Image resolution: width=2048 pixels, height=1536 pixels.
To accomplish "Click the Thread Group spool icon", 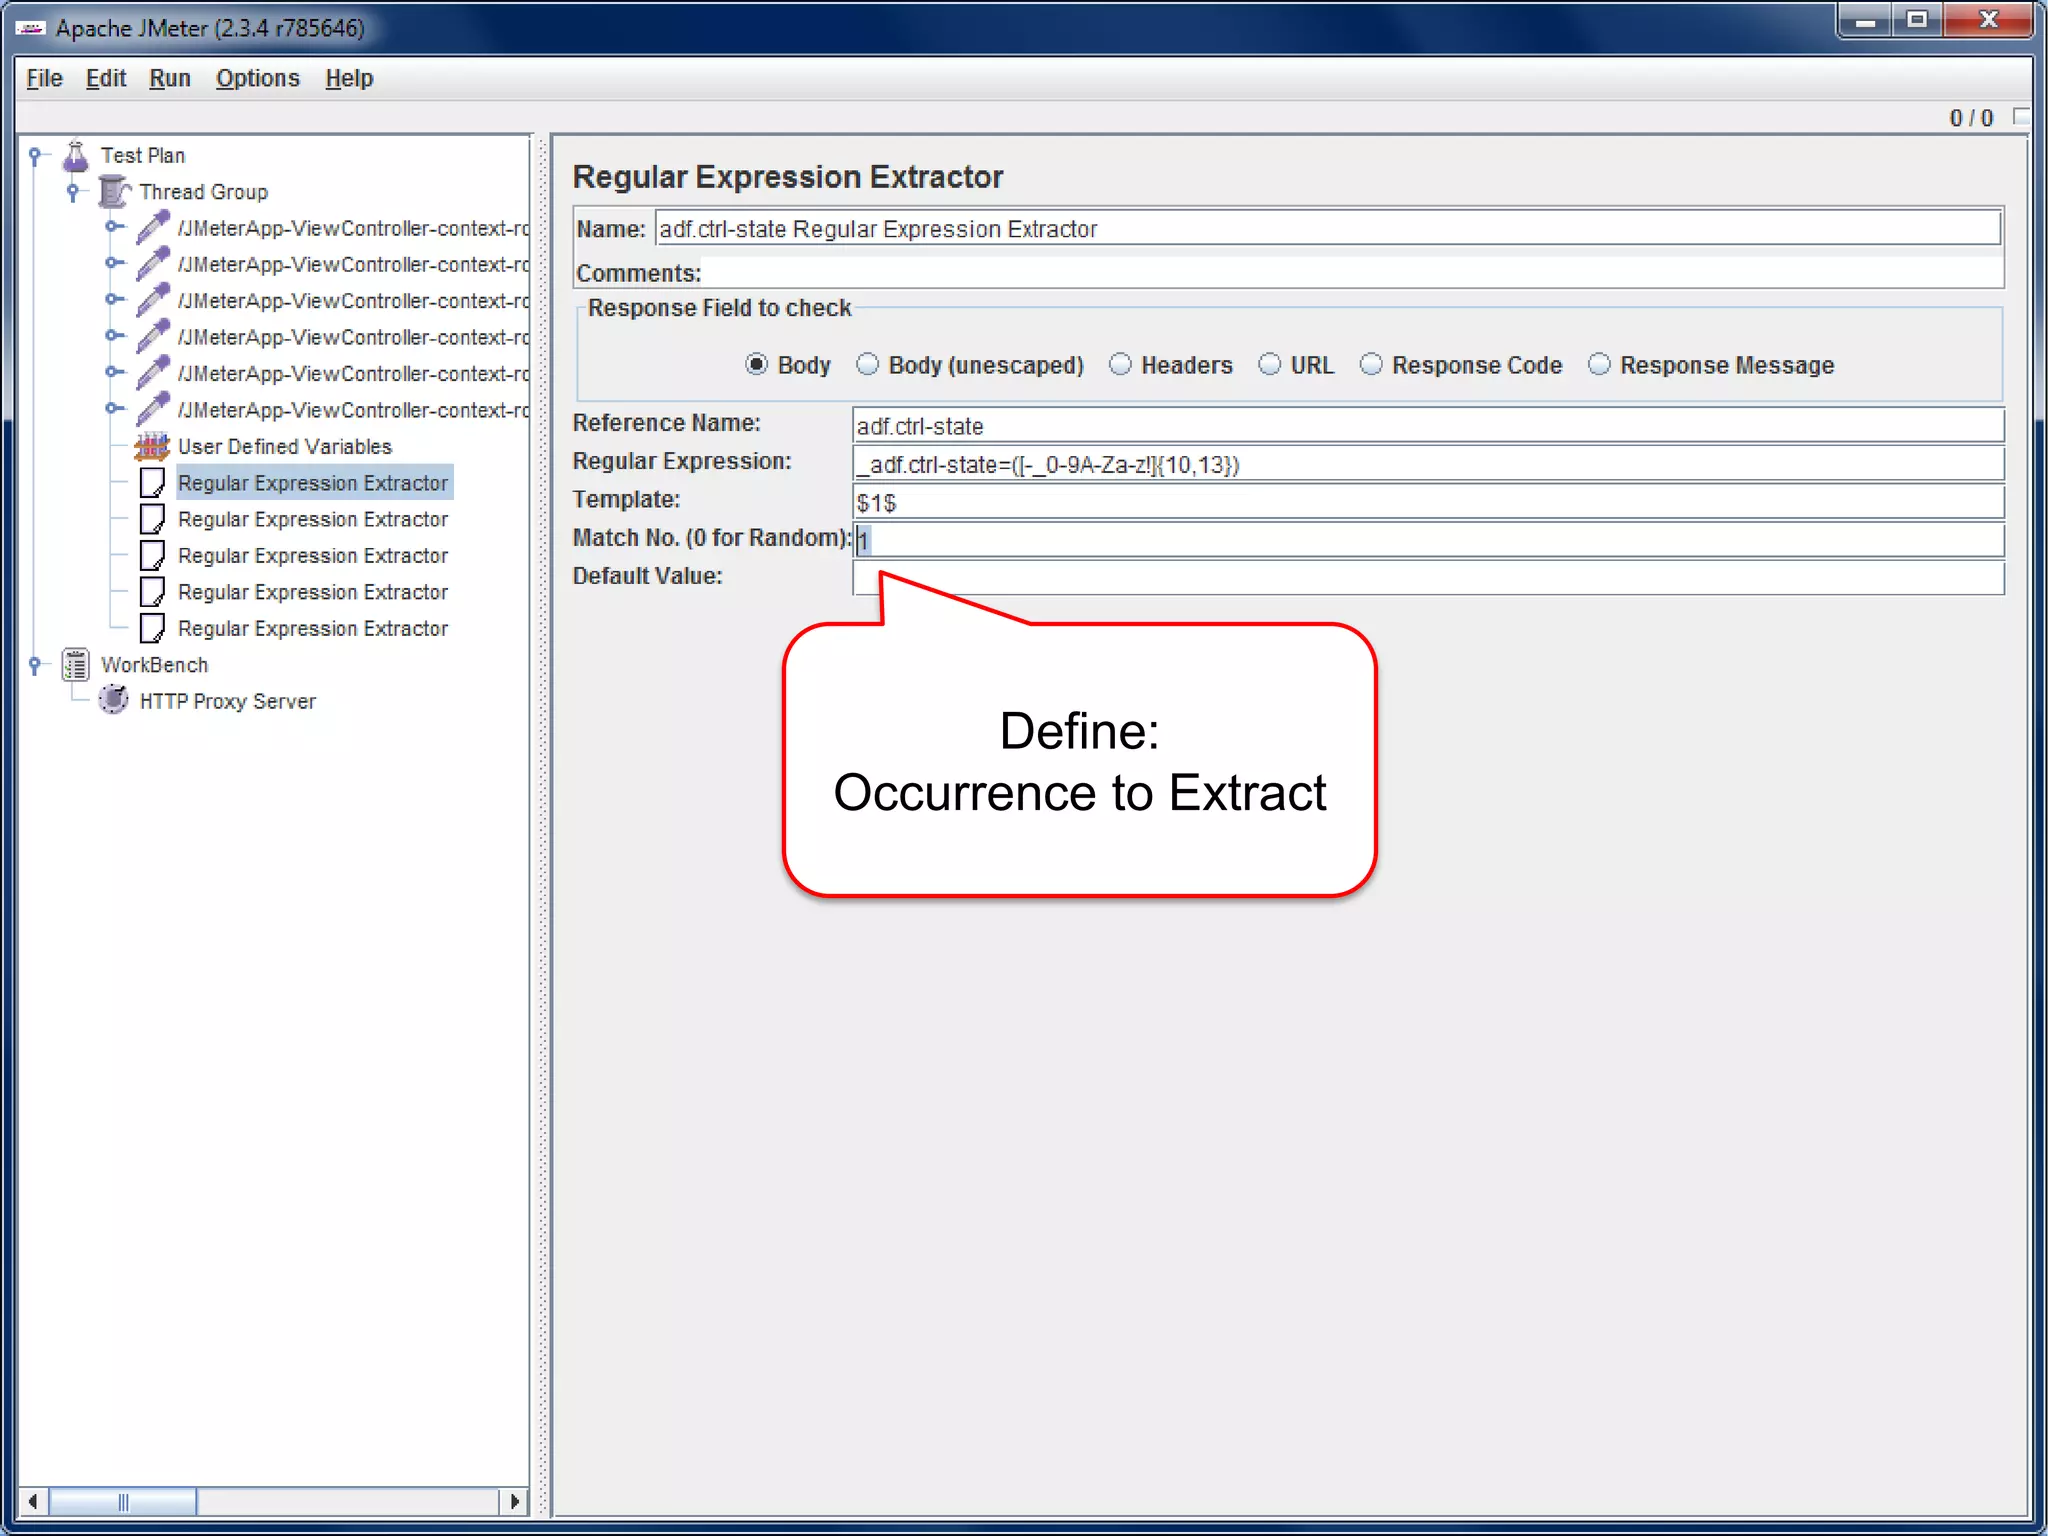I will click(x=114, y=192).
